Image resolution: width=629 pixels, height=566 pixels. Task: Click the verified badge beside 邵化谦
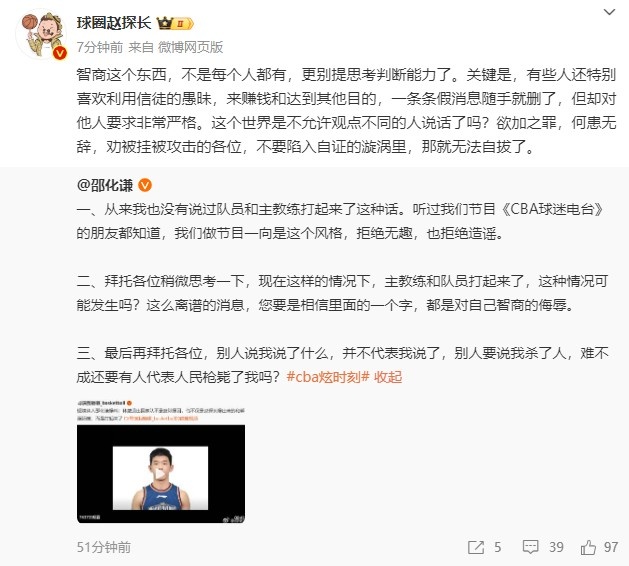[x=145, y=185]
